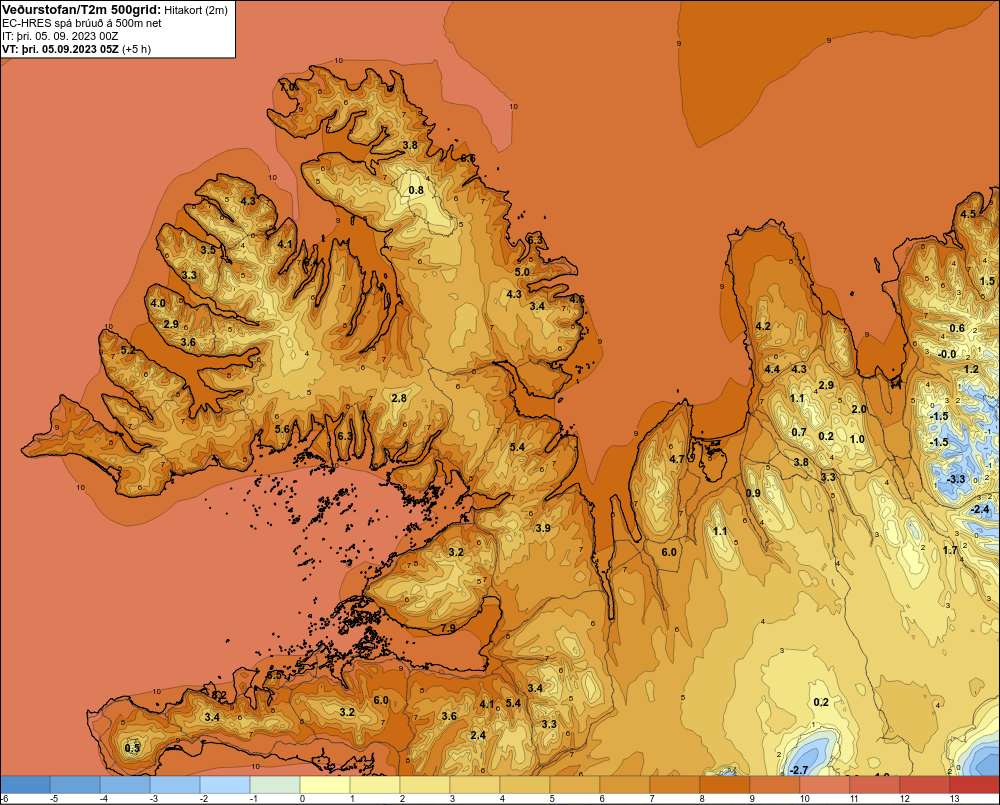Screen dimensions: 1000x805
Task: Select the '5.0' temperature value
Action: click(x=522, y=272)
